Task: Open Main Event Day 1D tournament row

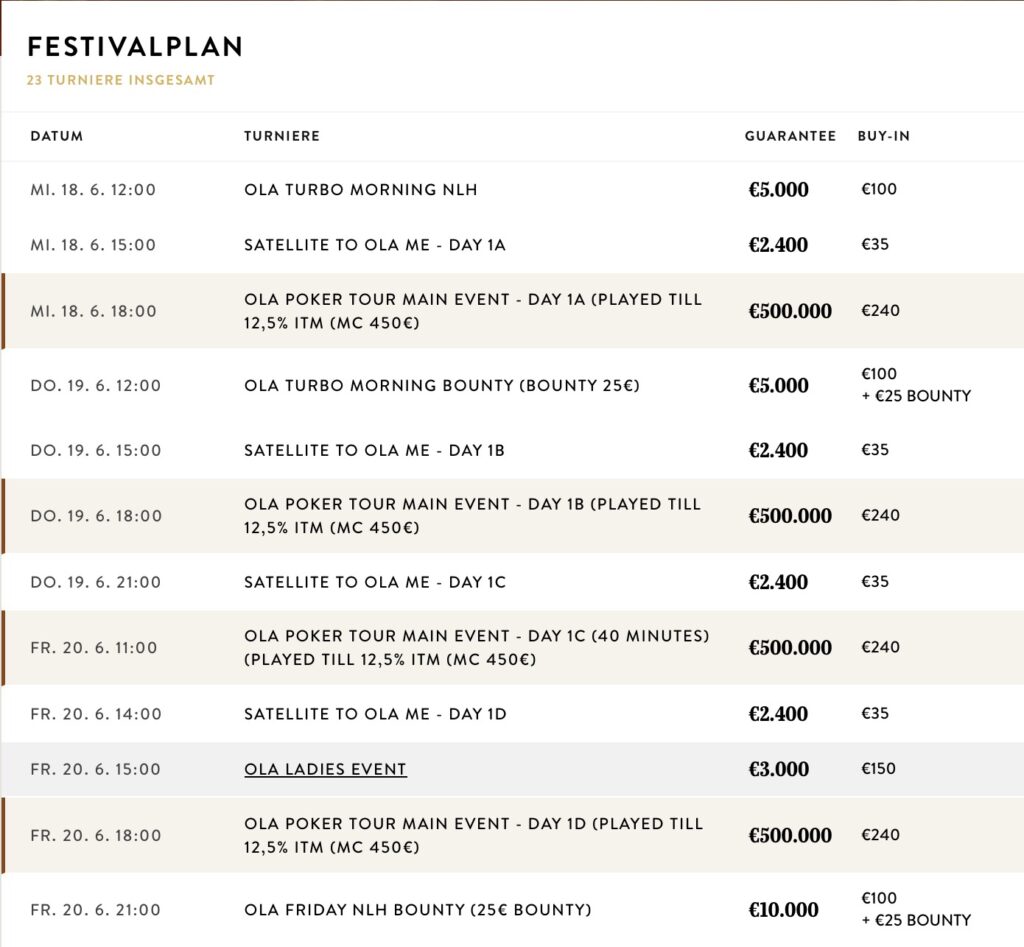Action: point(473,835)
